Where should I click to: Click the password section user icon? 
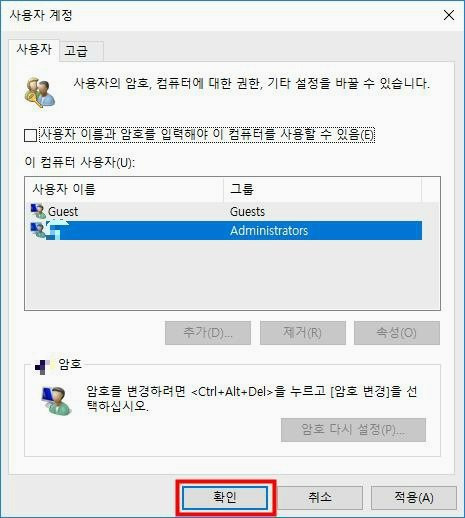[56, 401]
